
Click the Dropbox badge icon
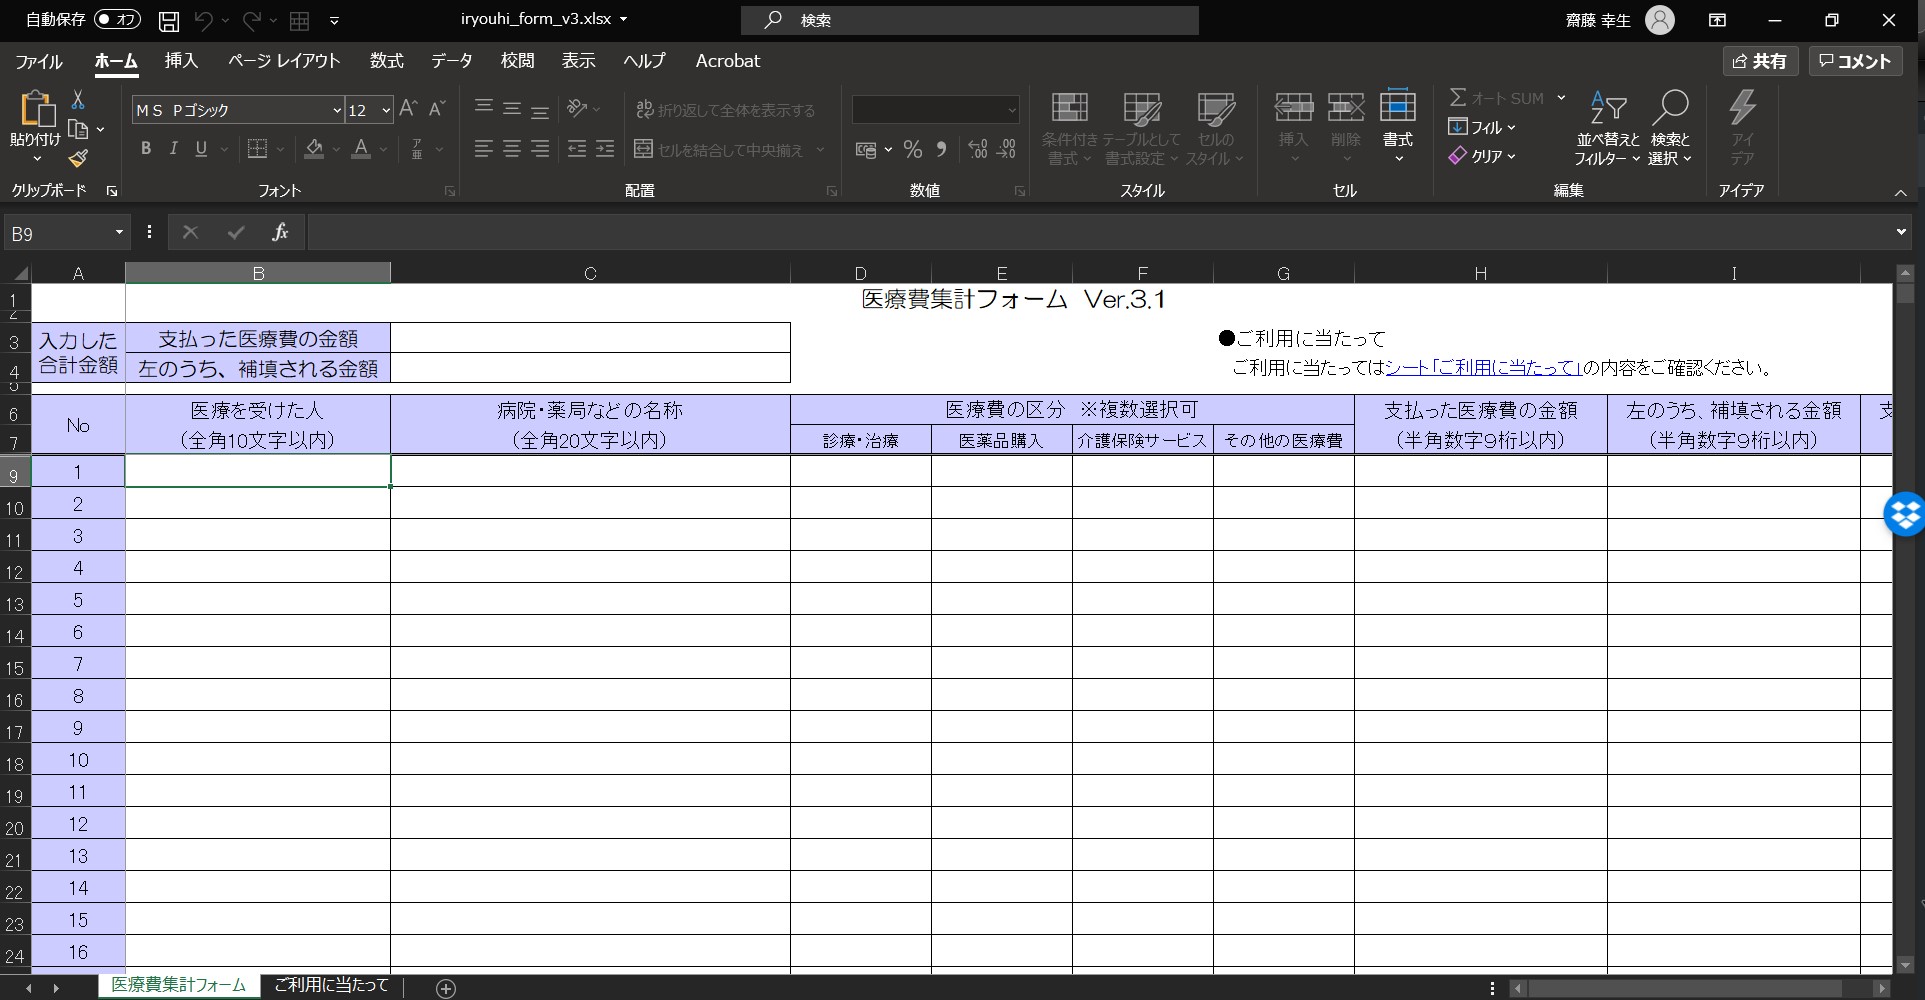[1905, 514]
